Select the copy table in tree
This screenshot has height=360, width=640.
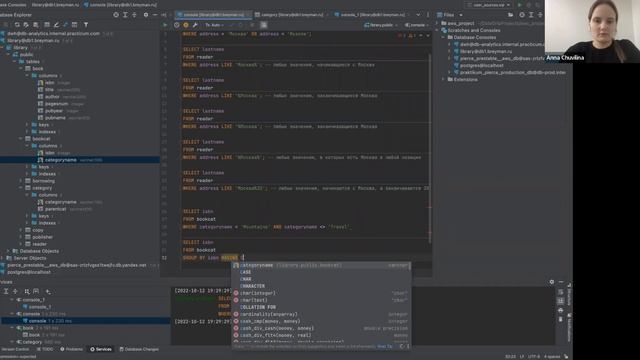pos(38,230)
